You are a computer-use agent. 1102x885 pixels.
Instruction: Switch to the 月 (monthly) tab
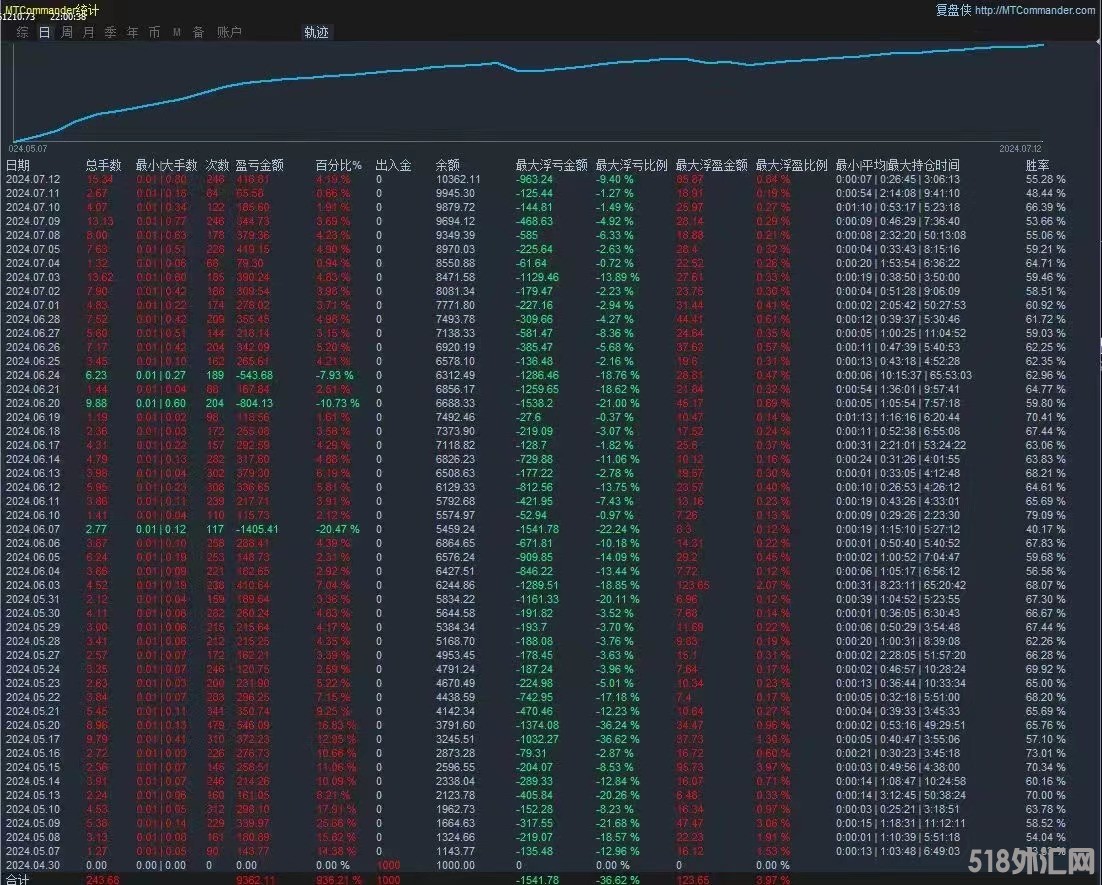[x=88, y=32]
